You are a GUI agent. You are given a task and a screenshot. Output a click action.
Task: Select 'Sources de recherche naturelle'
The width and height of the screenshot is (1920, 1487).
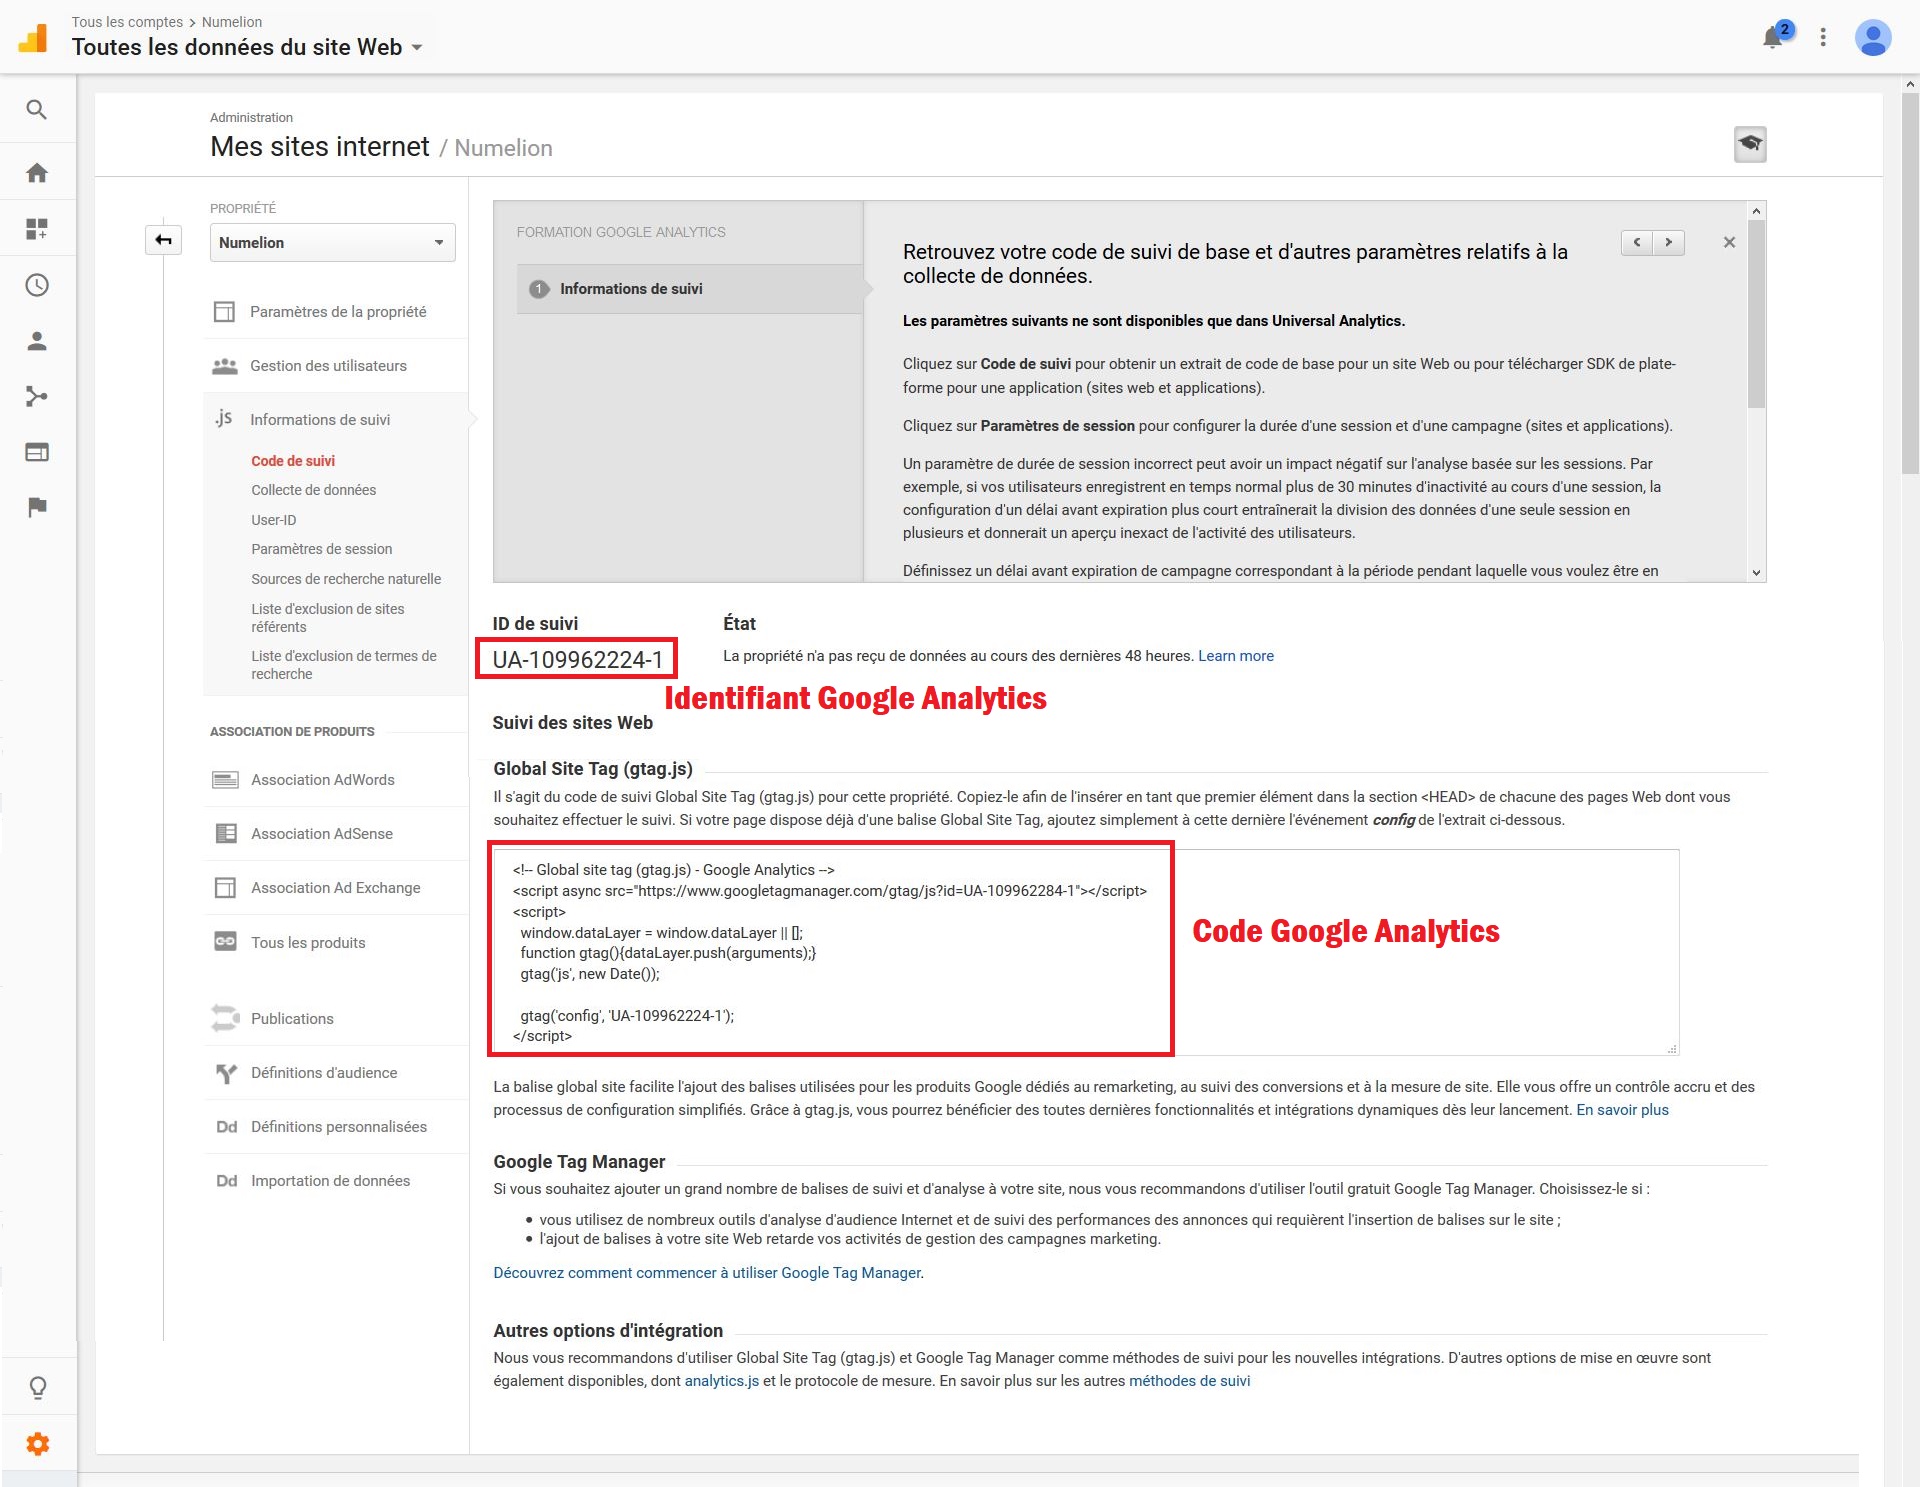[x=346, y=579]
